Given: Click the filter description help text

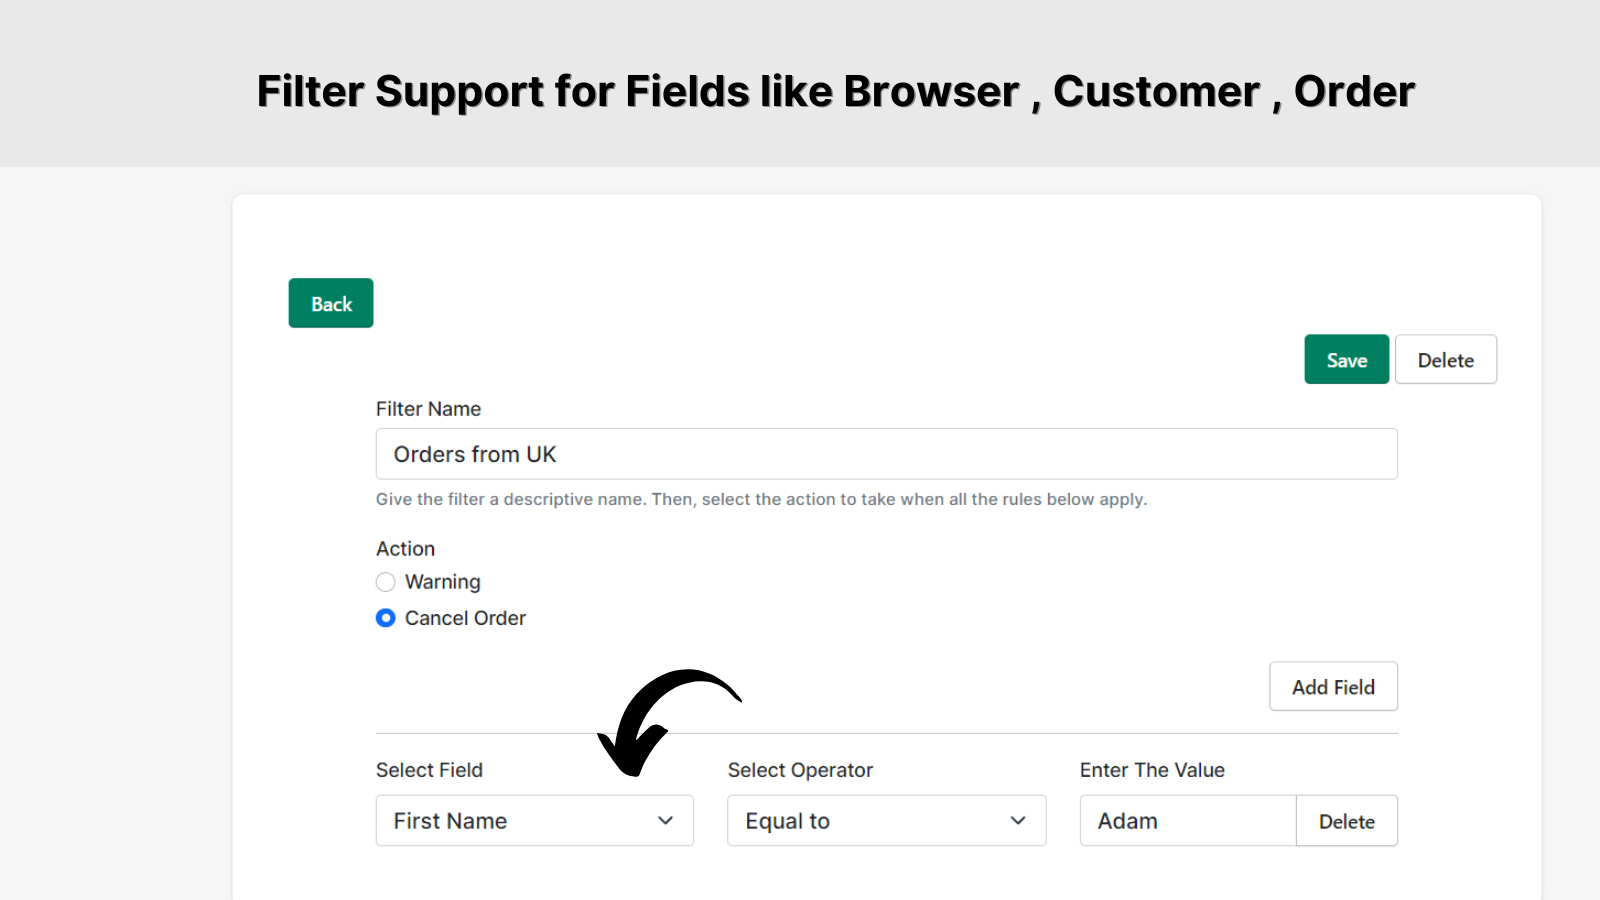Looking at the screenshot, I should click(x=761, y=499).
